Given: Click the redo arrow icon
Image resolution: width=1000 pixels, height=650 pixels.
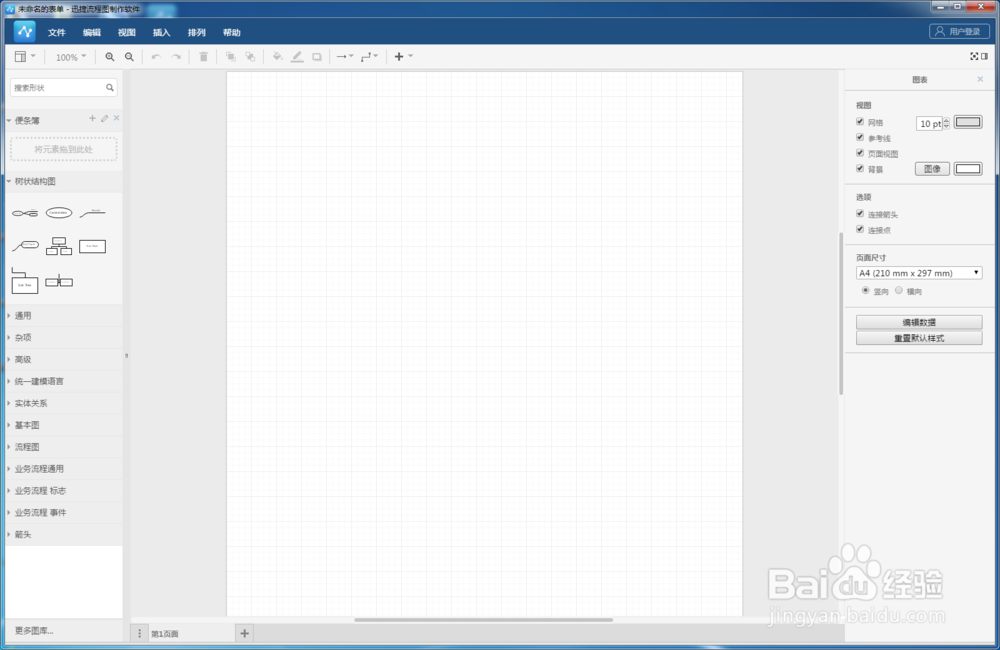Looking at the screenshot, I should pos(176,57).
